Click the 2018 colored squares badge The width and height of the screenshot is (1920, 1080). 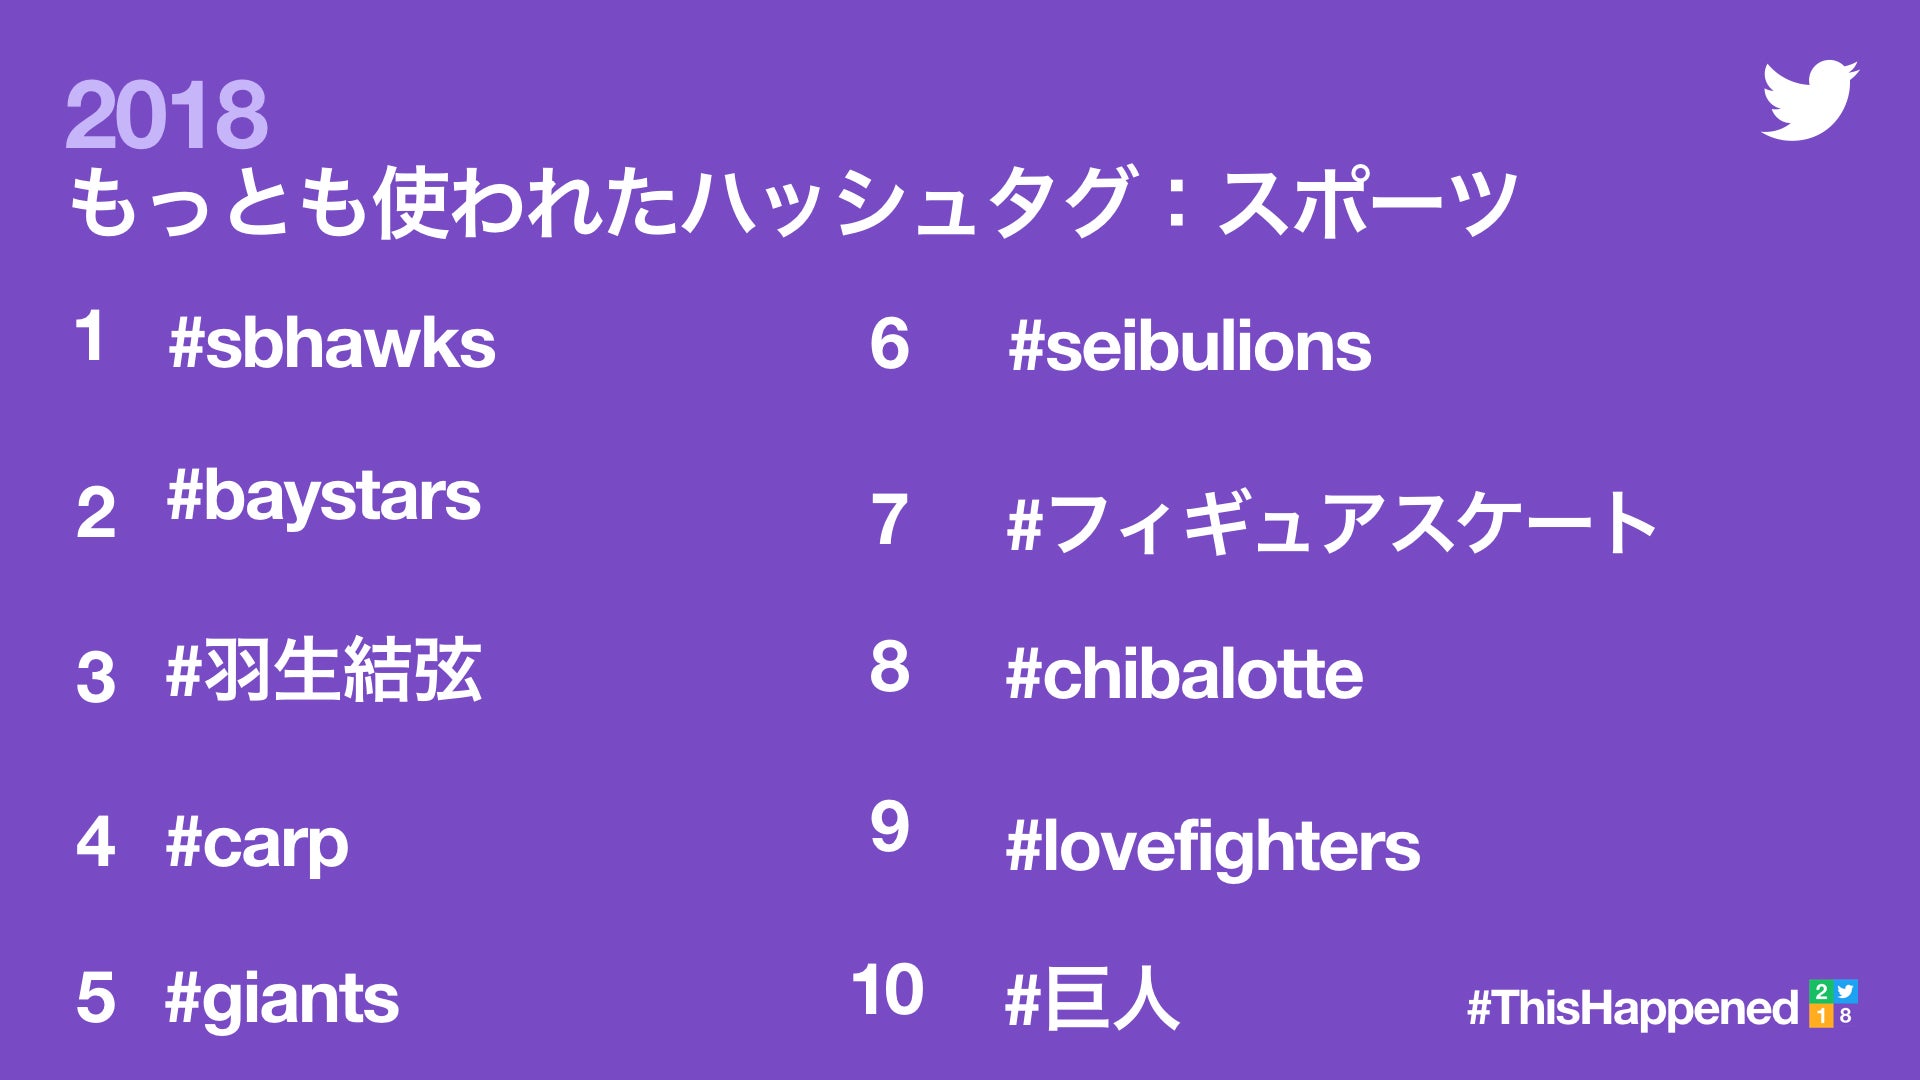(1833, 1003)
